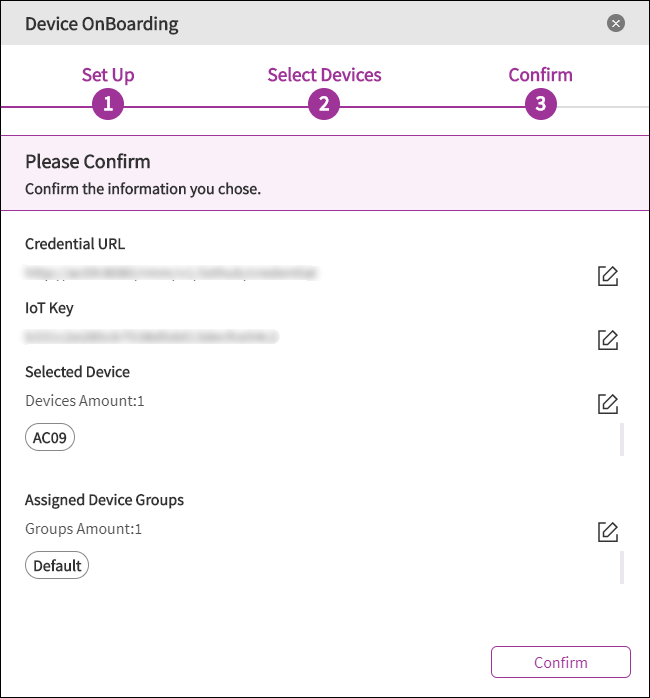Click the Default group chip
Screen dimensions: 650x698
coord(57,566)
